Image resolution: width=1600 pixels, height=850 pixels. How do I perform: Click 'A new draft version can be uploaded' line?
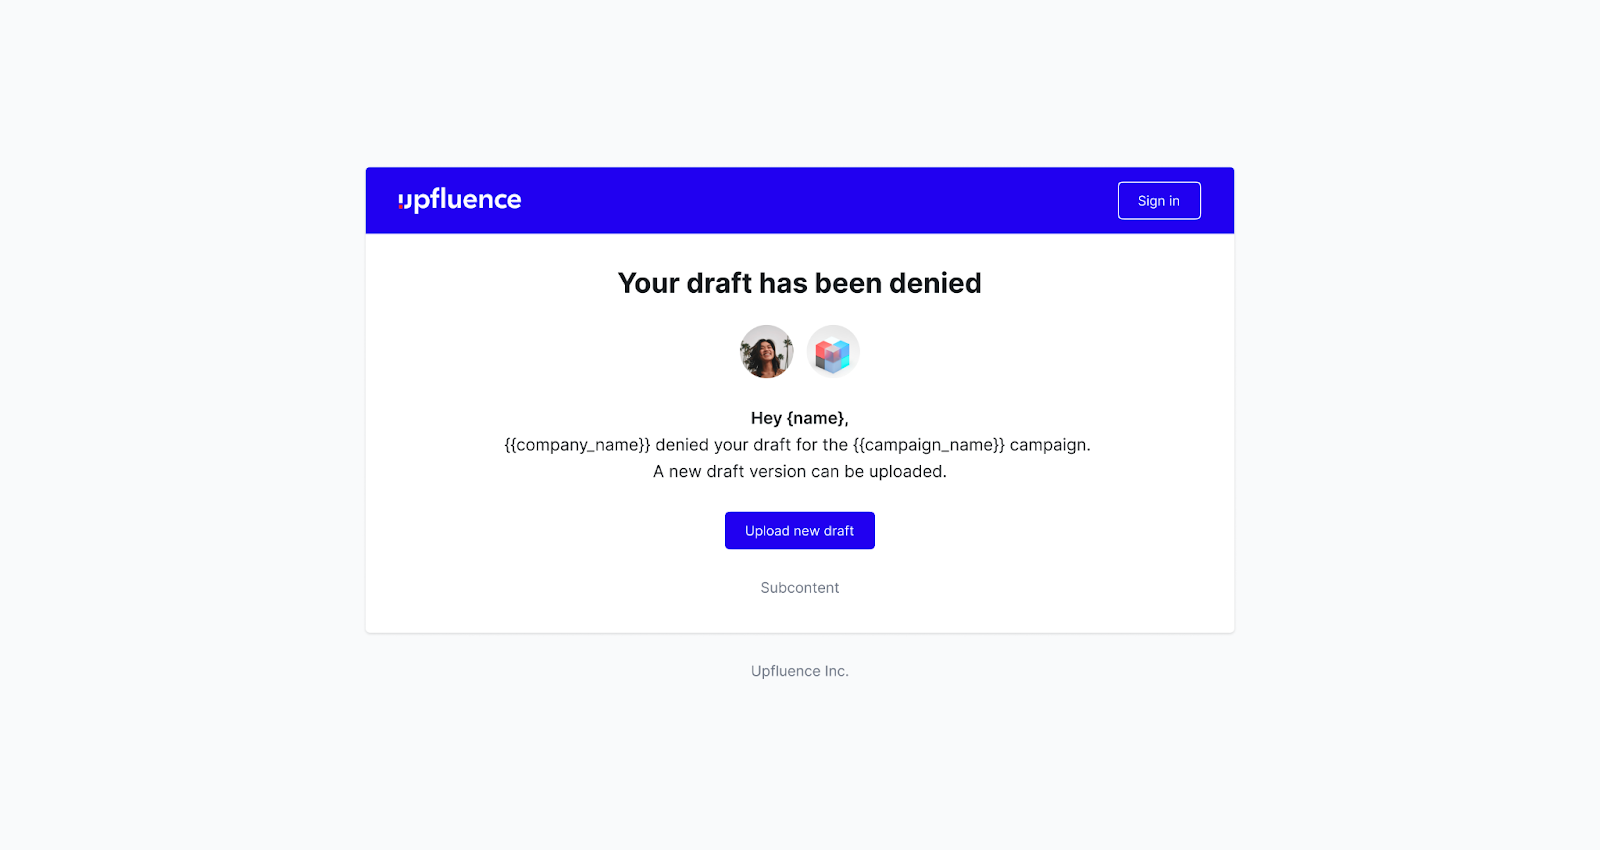[800, 472]
